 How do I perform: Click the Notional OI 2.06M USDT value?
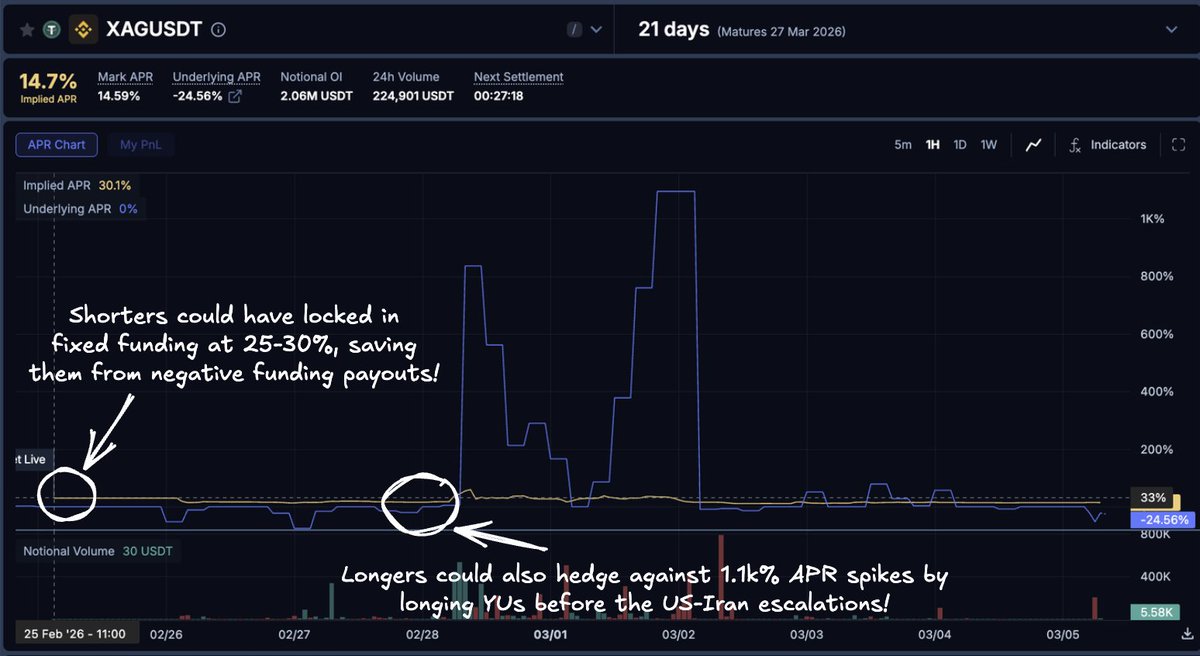point(318,96)
